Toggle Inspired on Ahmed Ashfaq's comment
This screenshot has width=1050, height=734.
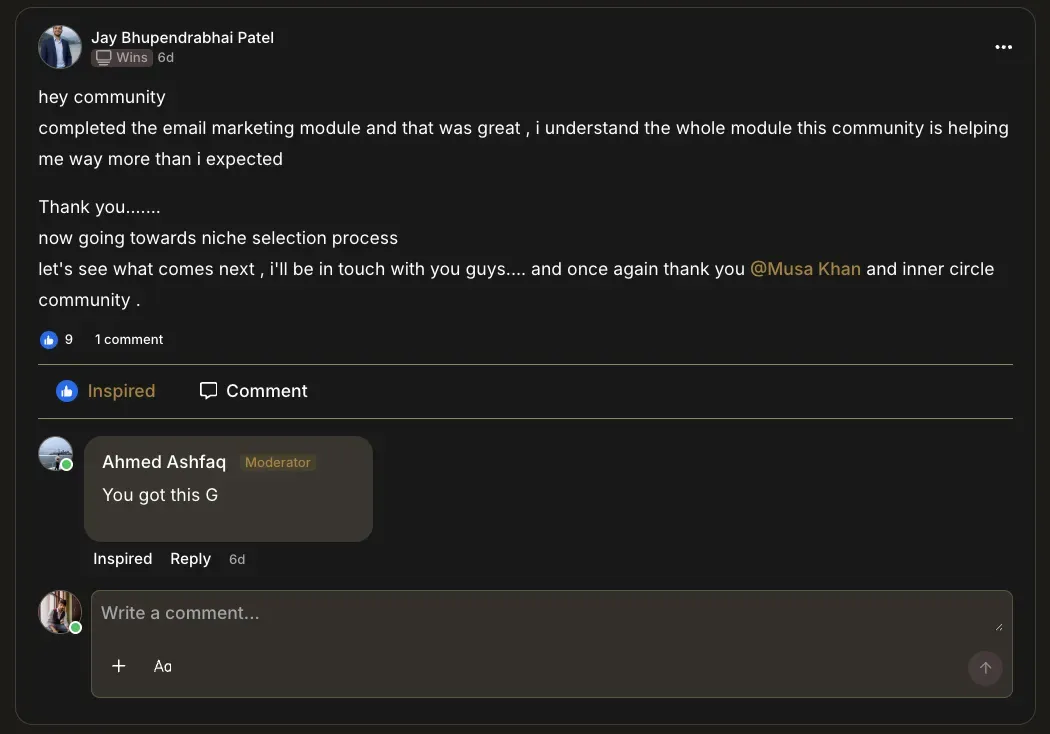[122, 559]
